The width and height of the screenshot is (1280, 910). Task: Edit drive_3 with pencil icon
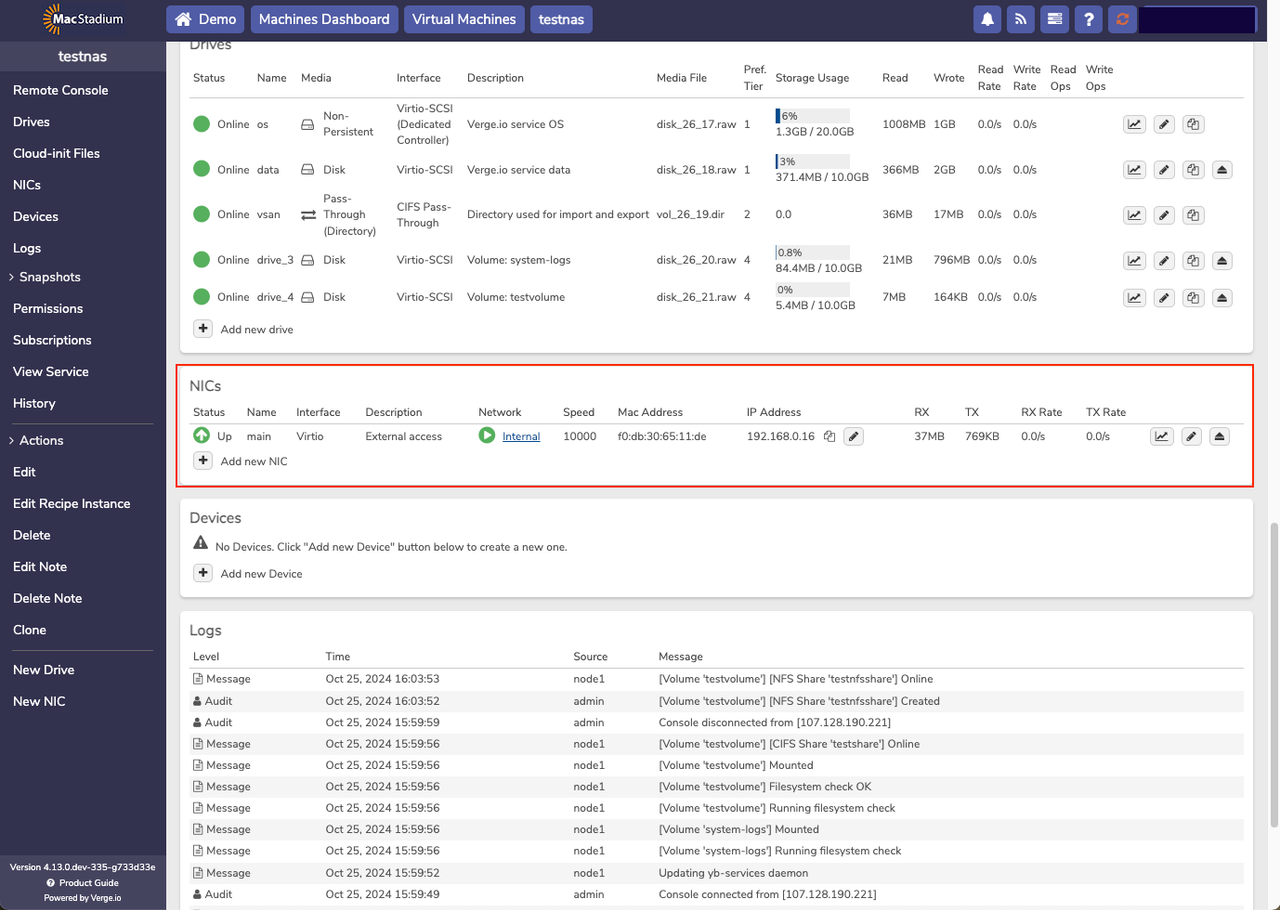click(1164, 261)
